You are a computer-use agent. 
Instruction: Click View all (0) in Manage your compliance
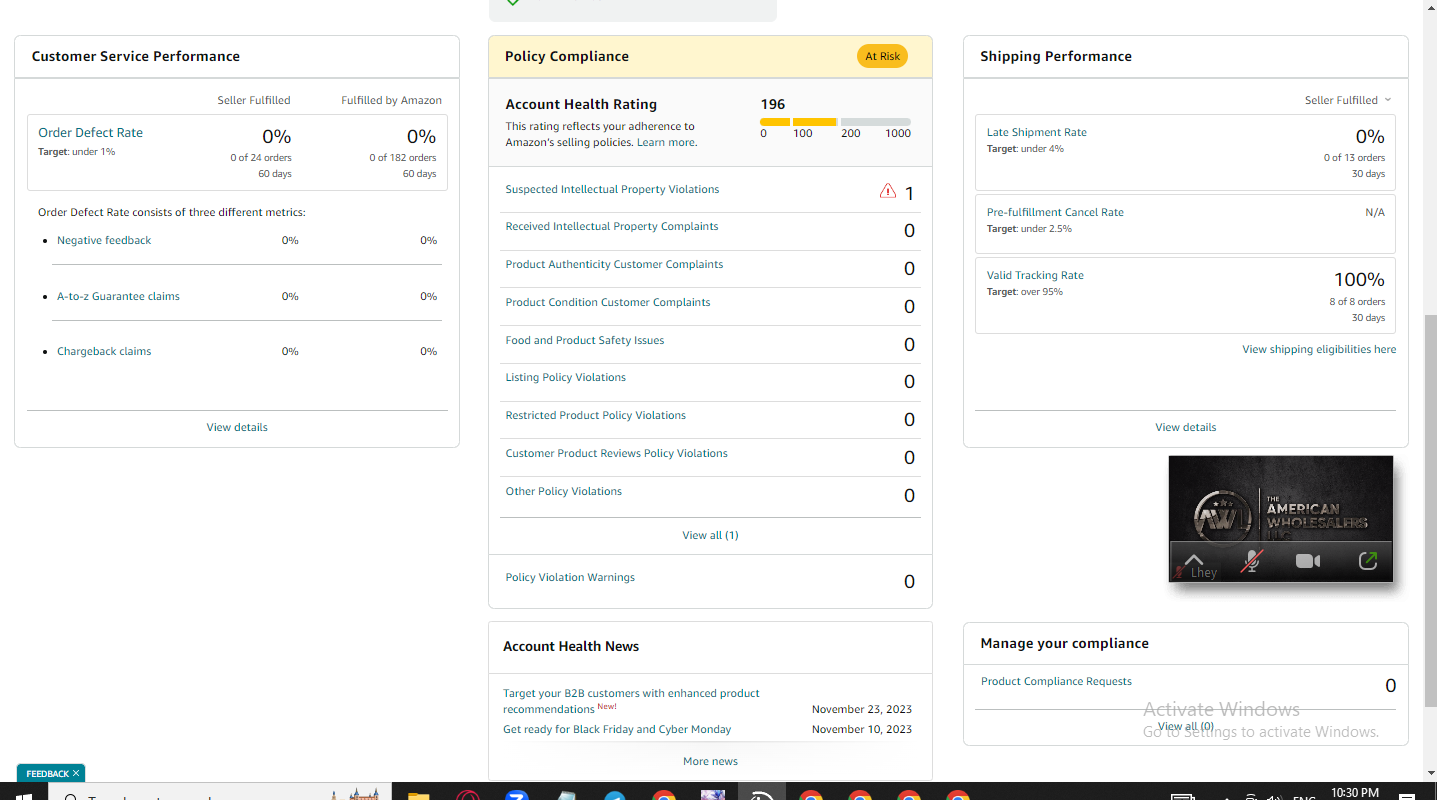[1186, 726]
